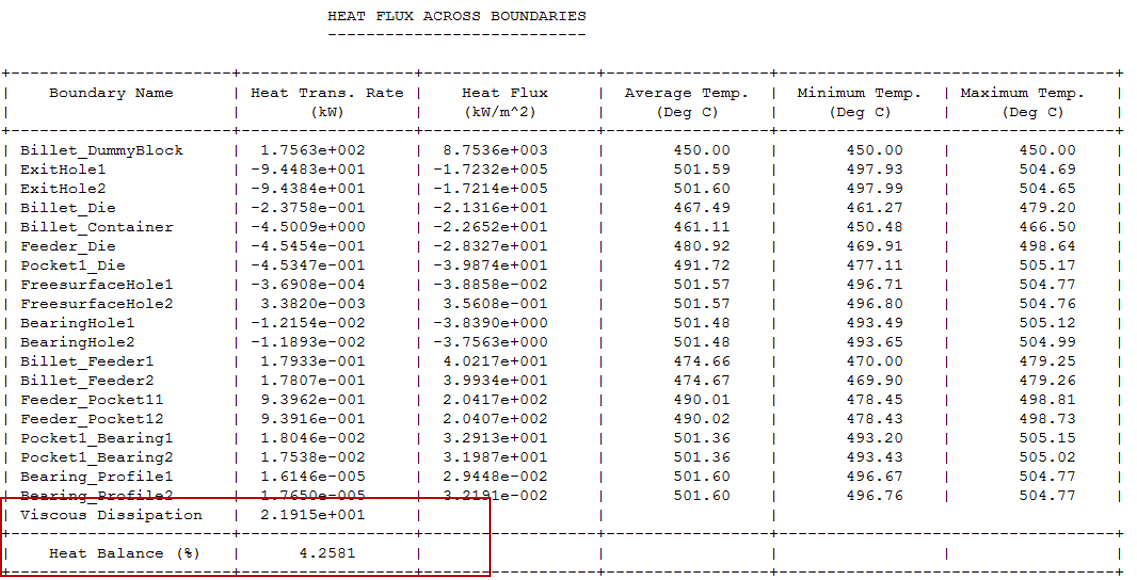This screenshot has height=580, width=1137.
Task: Select the "Heat Trans. Rate" column header
Action: [327, 93]
